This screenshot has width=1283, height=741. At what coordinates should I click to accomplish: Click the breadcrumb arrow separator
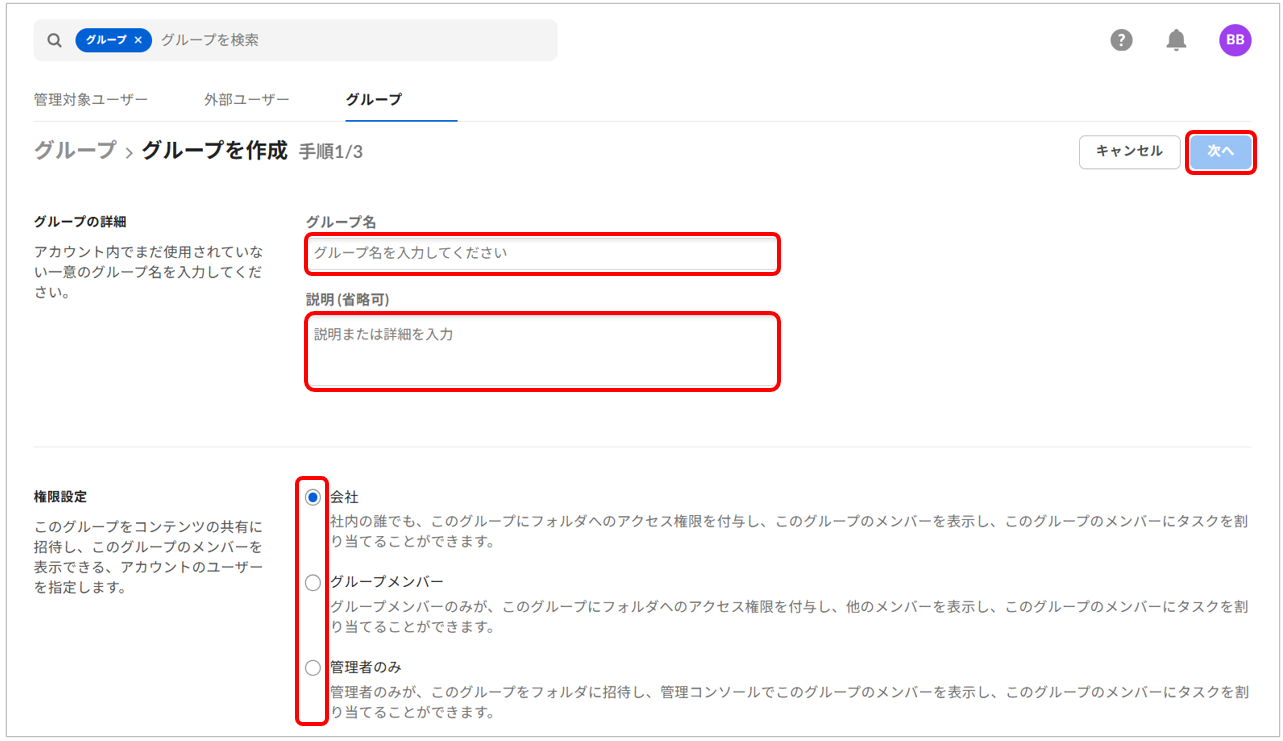pos(129,153)
